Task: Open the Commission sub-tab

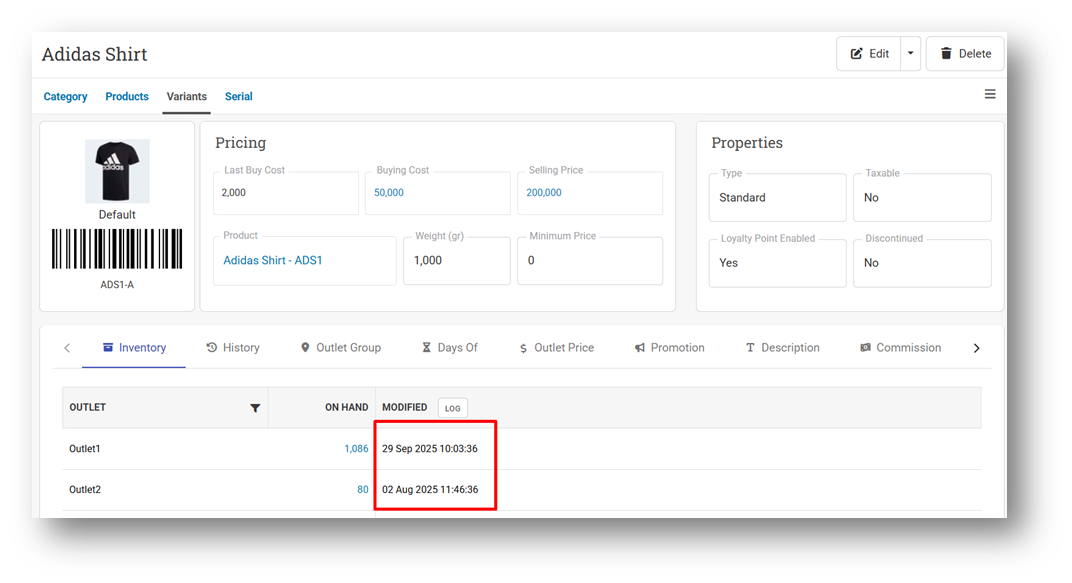Action: (x=900, y=348)
